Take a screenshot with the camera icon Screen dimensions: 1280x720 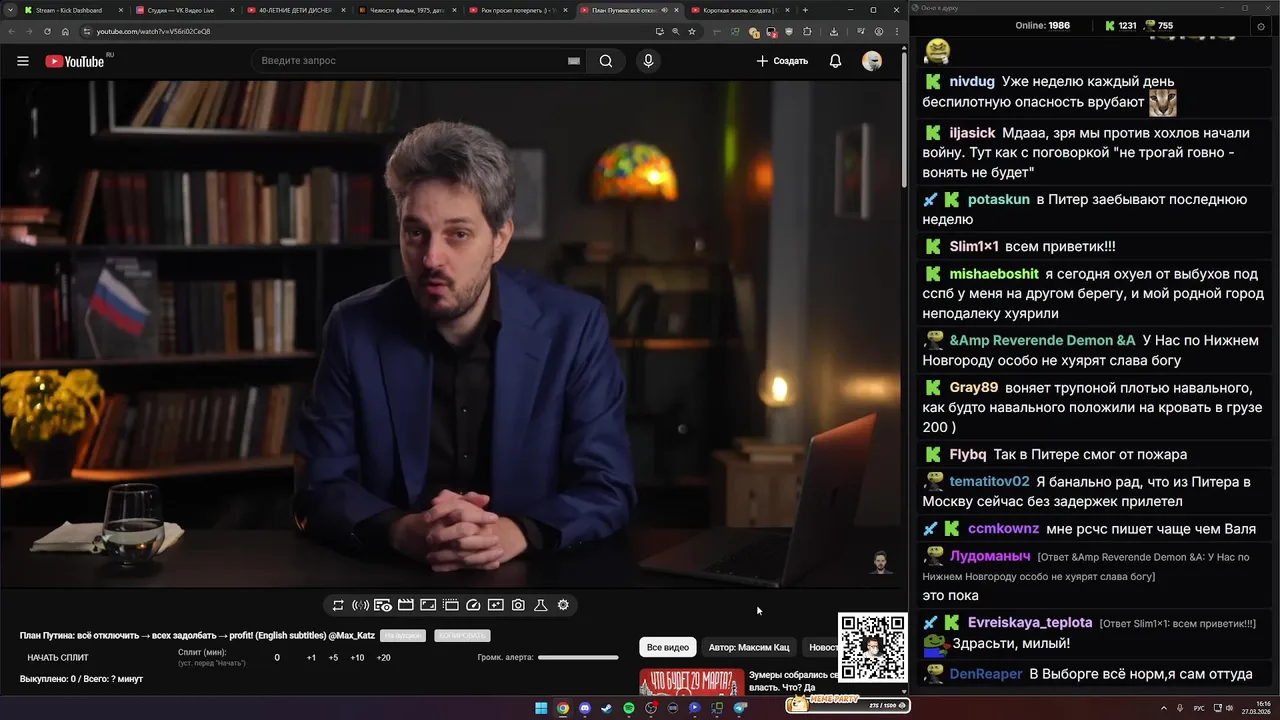tap(518, 605)
